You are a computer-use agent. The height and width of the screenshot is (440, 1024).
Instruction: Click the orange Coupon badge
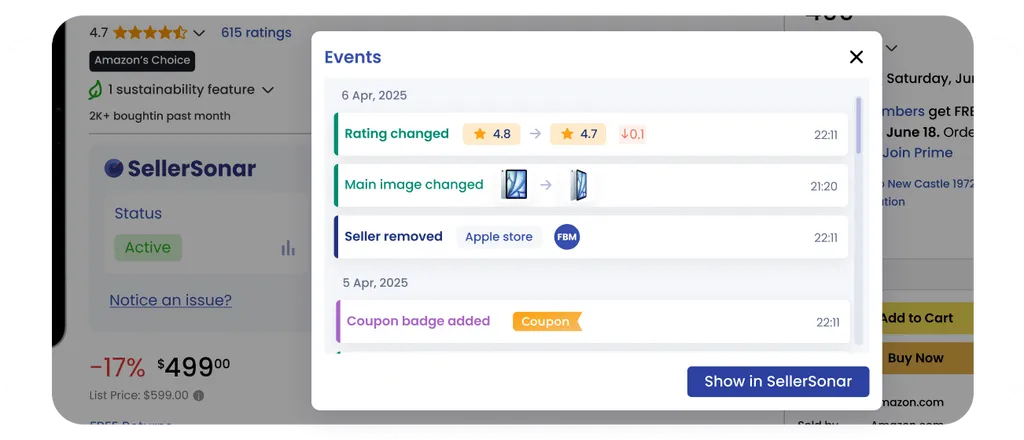[547, 321]
